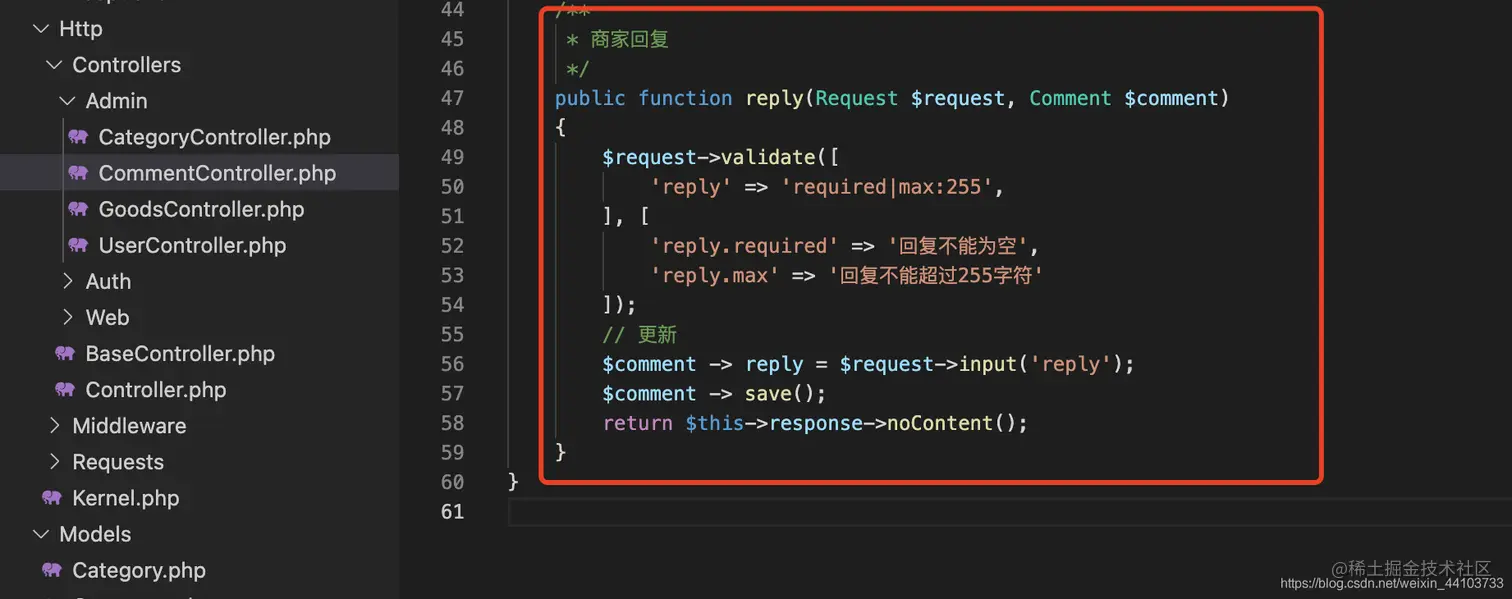This screenshot has width=1512, height=599.
Task: Select the Middleware folder label
Action: coord(129,425)
